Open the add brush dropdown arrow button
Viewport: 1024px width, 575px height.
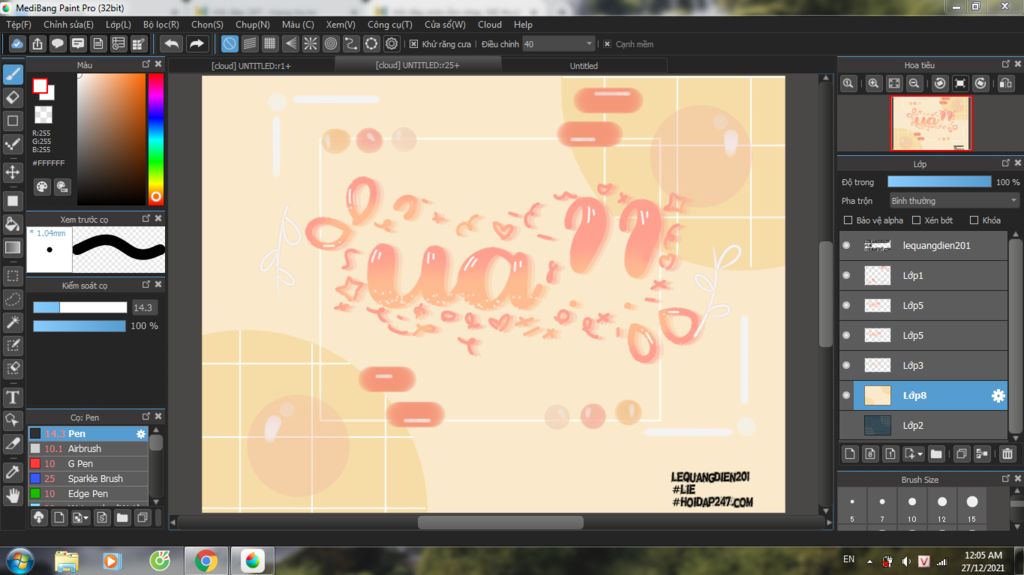pyautogui.click(x=80, y=518)
